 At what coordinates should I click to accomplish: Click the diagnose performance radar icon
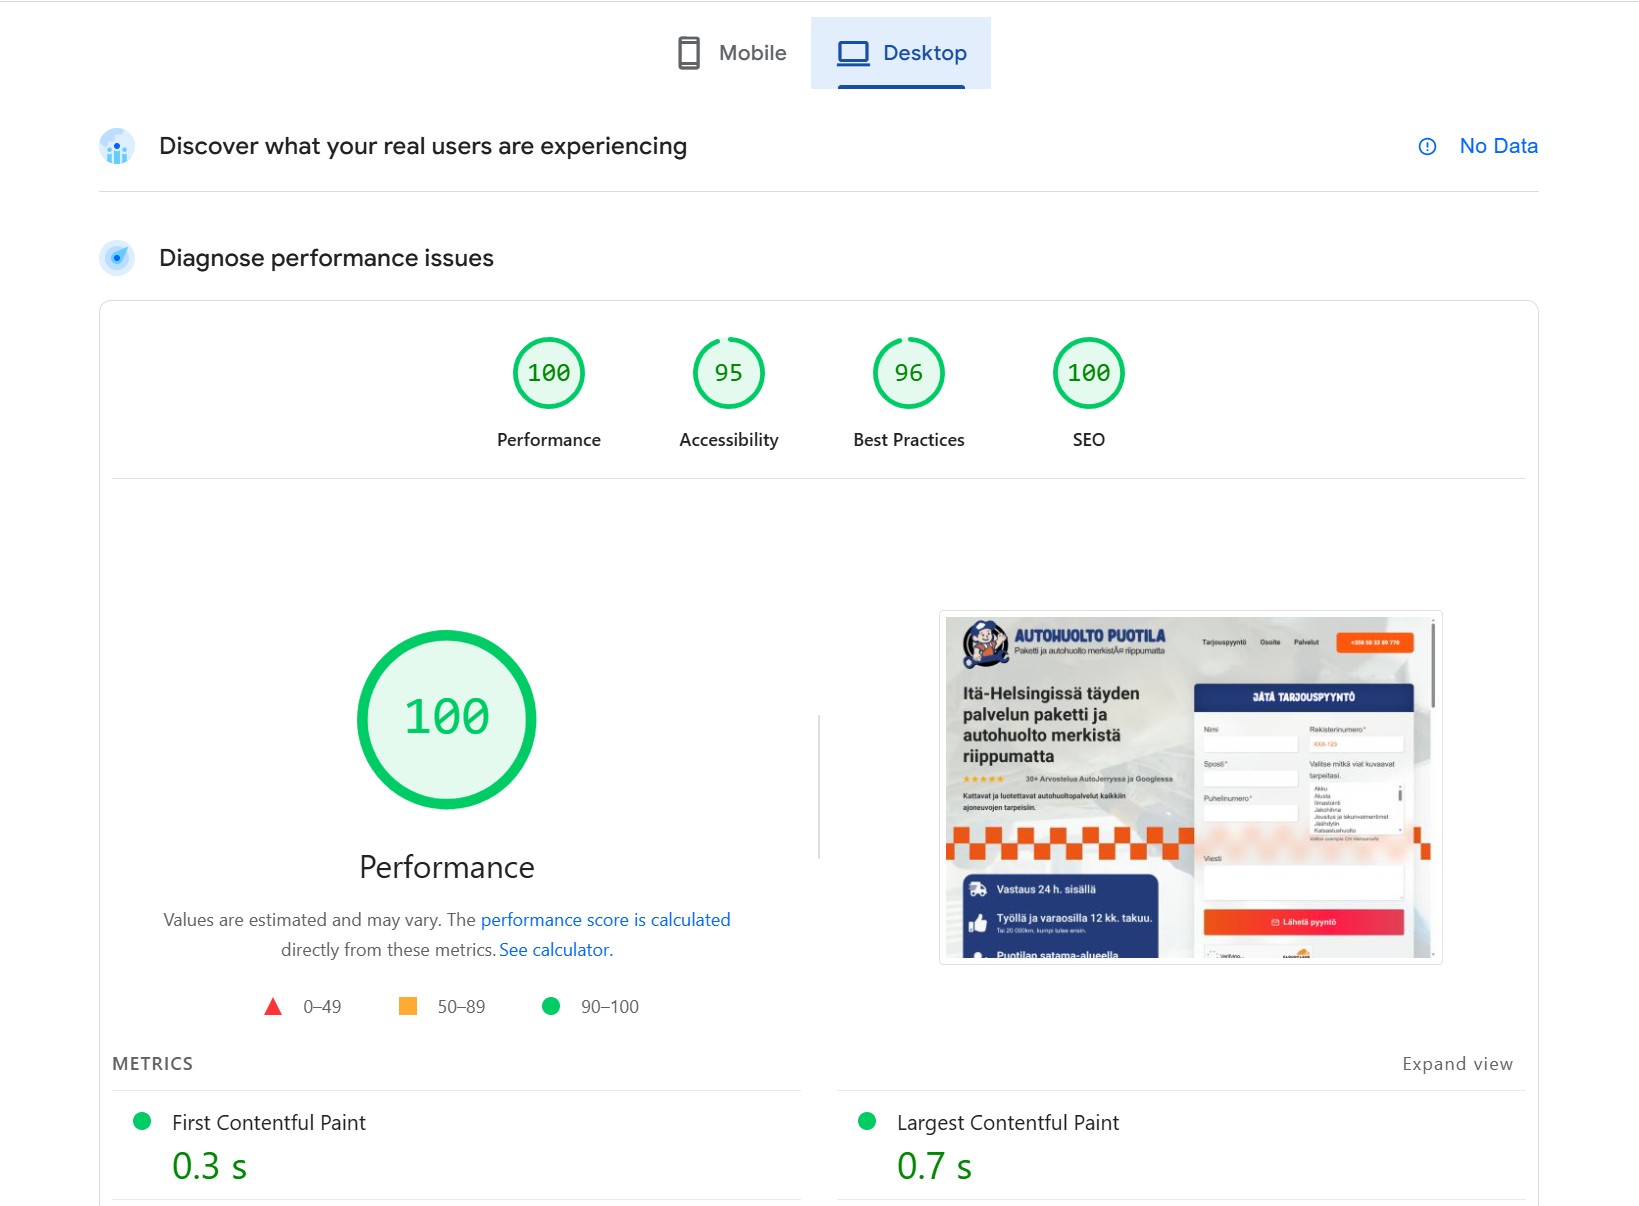(117, 258)
